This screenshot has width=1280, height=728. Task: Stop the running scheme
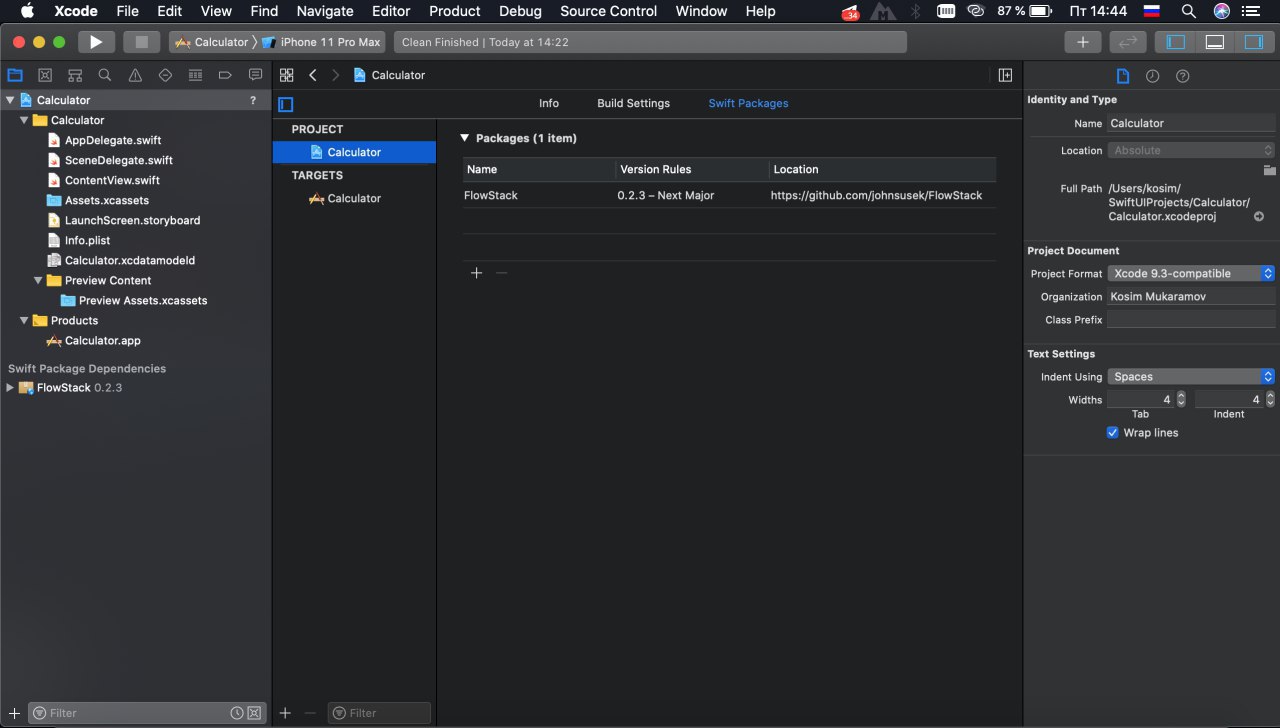141,42
